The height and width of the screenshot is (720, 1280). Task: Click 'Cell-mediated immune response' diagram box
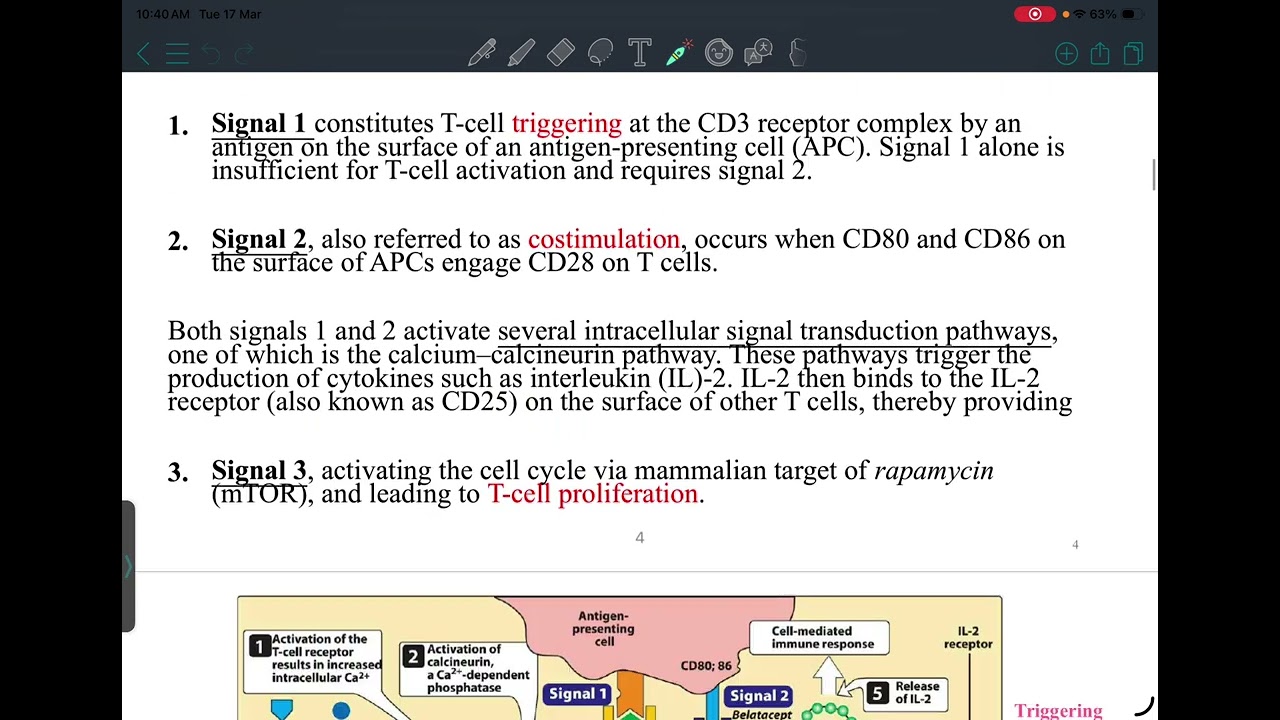(822, 637)
